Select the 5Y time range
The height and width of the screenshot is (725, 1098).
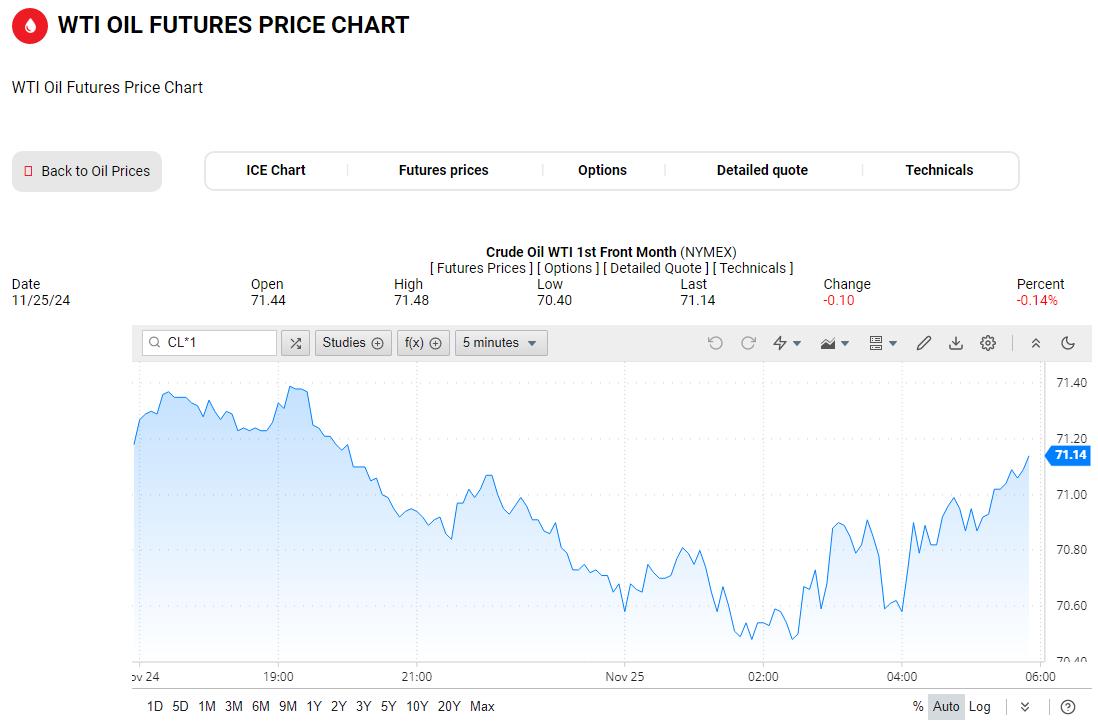[389, 707]
